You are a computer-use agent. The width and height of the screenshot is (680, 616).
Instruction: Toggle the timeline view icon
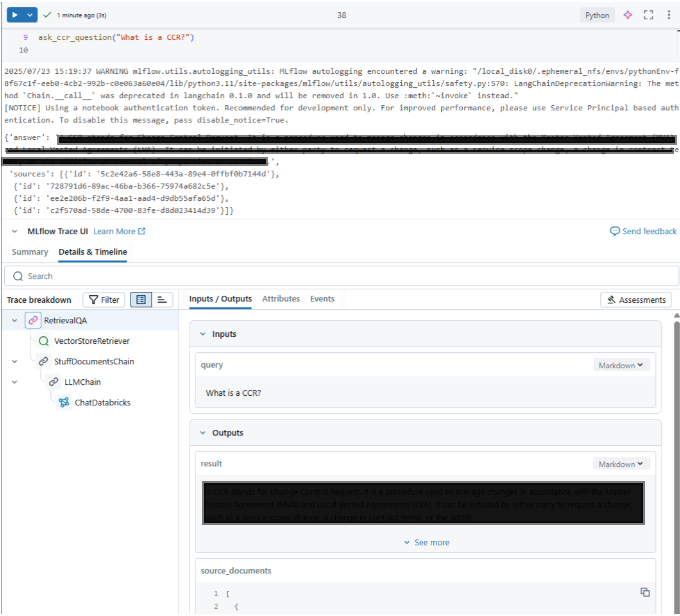(x=162, y=300)
